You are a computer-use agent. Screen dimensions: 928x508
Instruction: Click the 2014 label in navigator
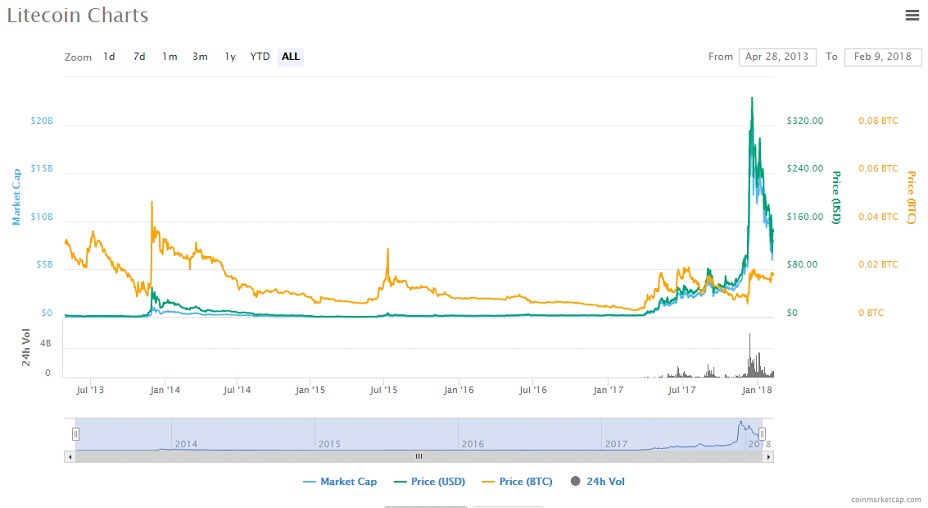tap(186, 444)
